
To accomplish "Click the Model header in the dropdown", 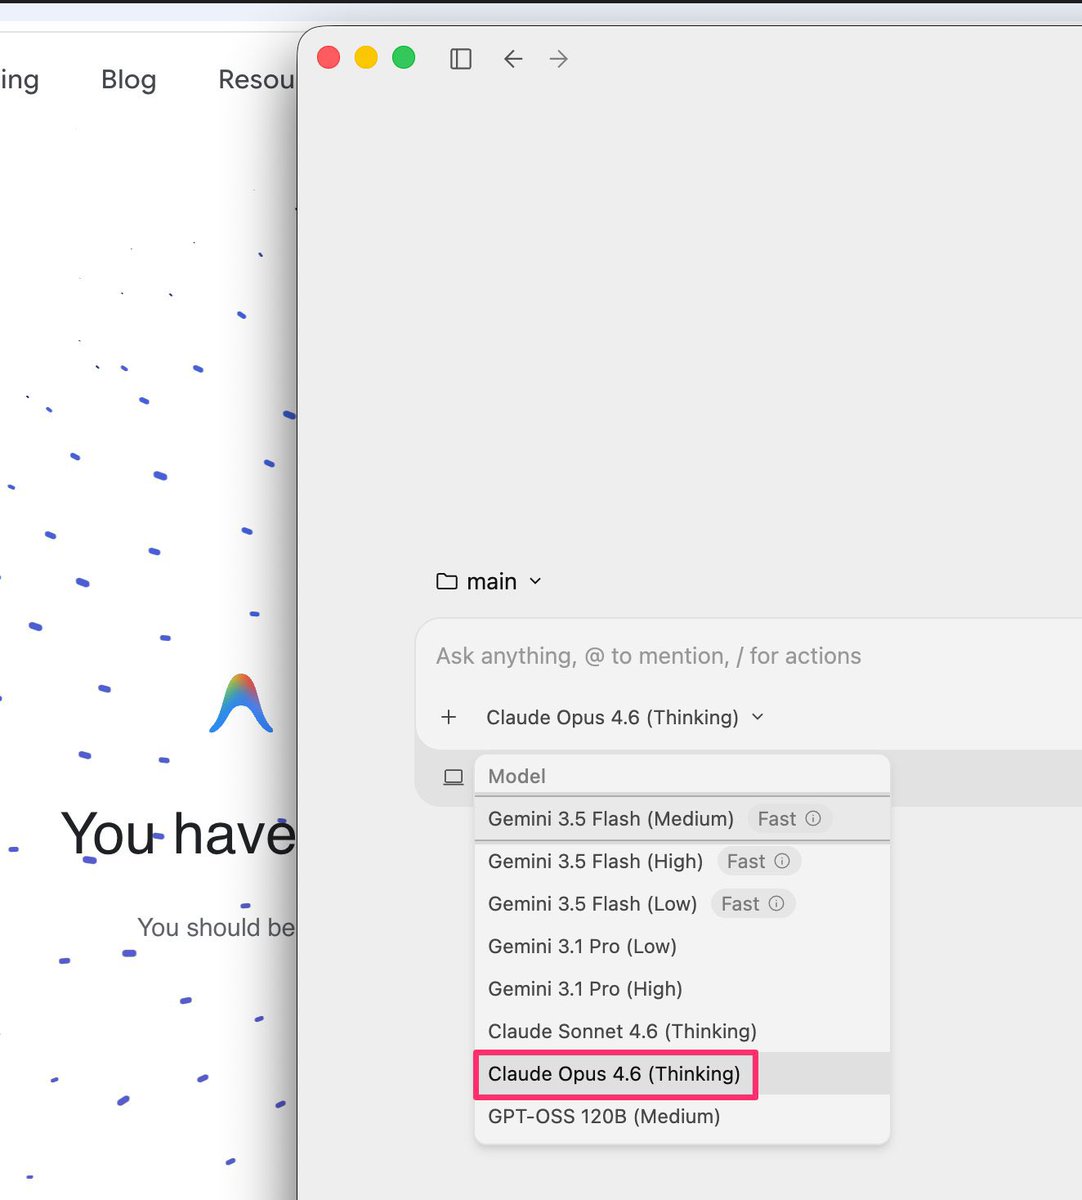I will (517, 776).
